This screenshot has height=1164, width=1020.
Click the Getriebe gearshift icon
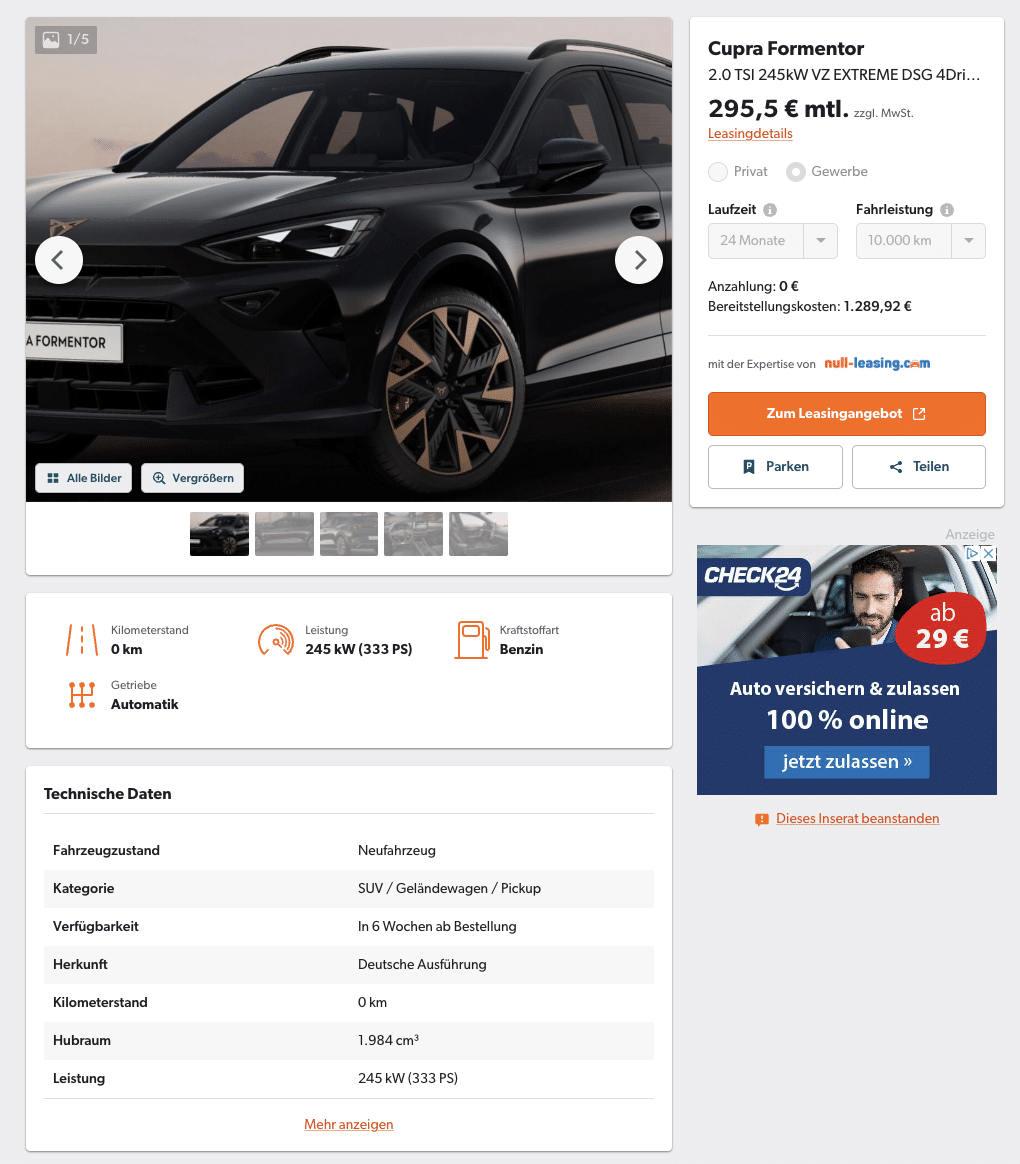point(82,695)
